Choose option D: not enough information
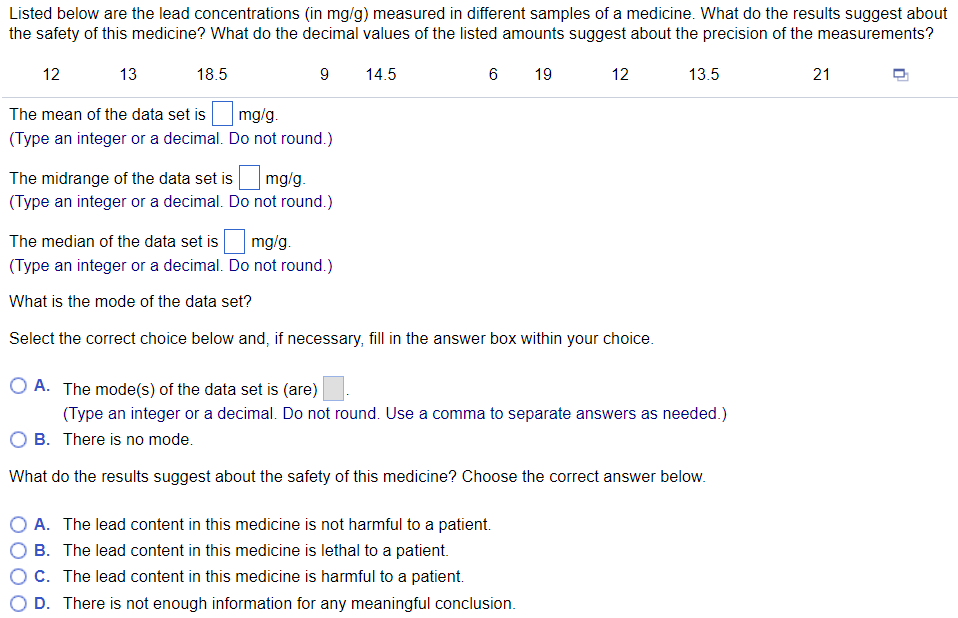The width and height of the screenshot is (958, 618). tap(18, 602)
